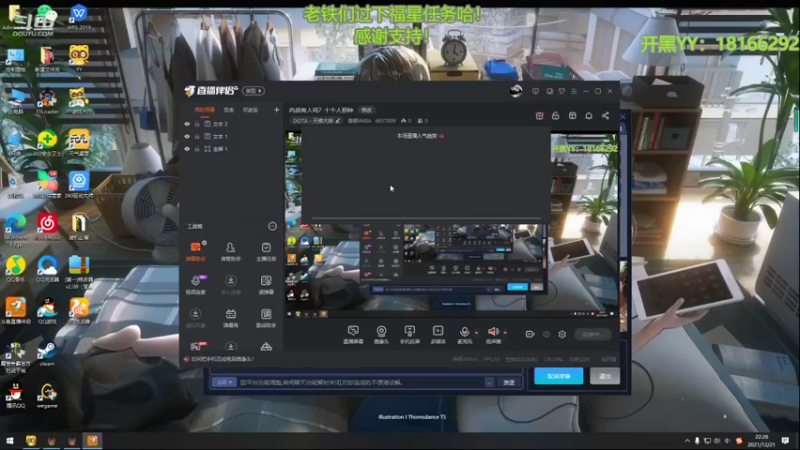The width and height of the screenshot is (800, 450).
Task: Toggle lock on 文本 2 source
Action: [x=197, y=124]
